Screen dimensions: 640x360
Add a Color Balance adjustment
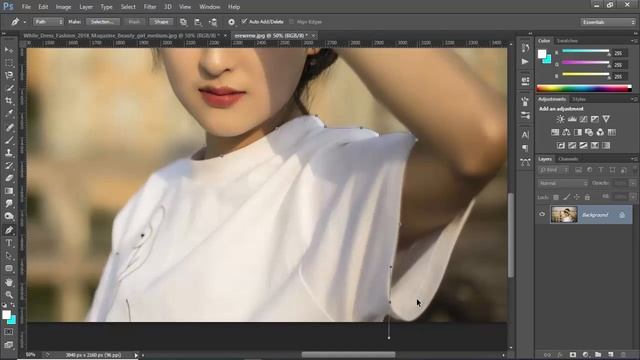[x=566, y=132]
